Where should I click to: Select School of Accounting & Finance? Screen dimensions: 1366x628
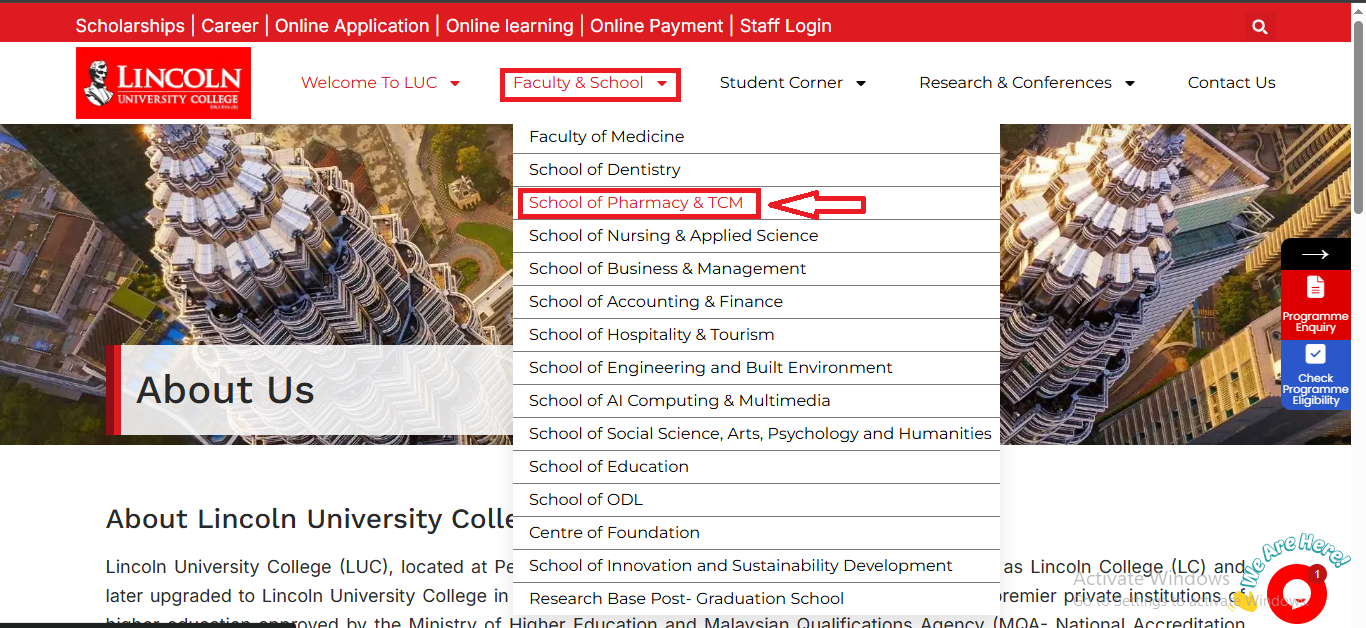756,302
